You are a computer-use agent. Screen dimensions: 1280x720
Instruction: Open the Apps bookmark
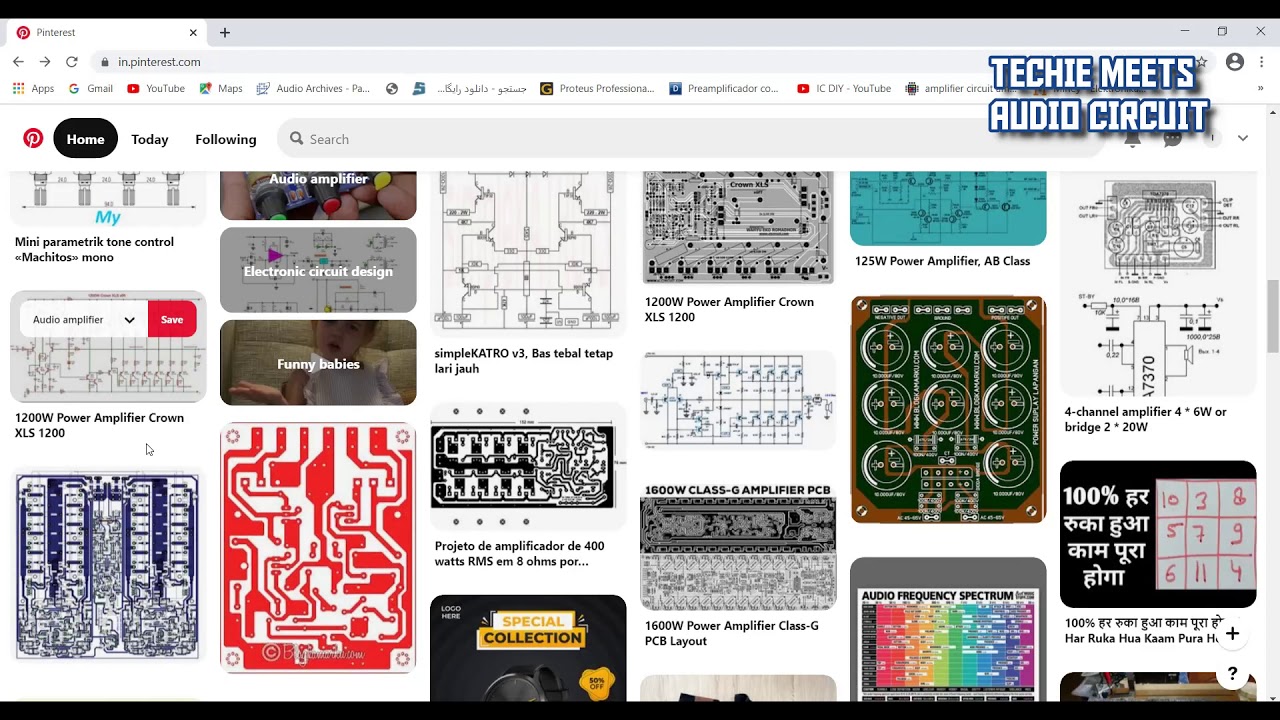pos(34,88)
